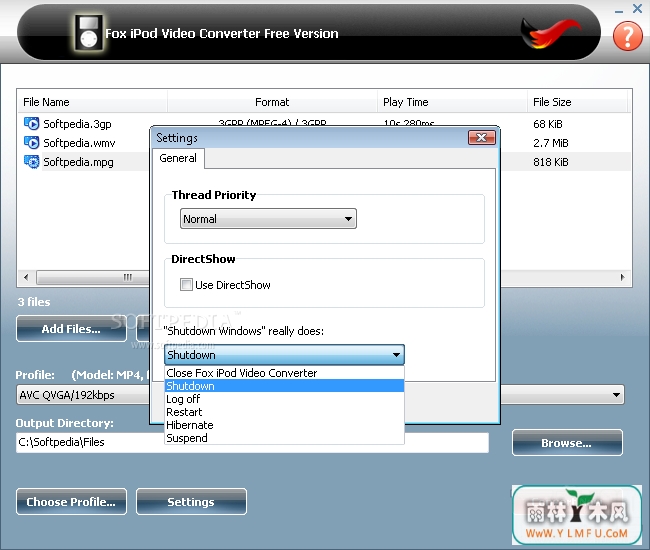Pick Suspend from the list
Viewport: 650px width, 550px height.
tap(284, 438)
